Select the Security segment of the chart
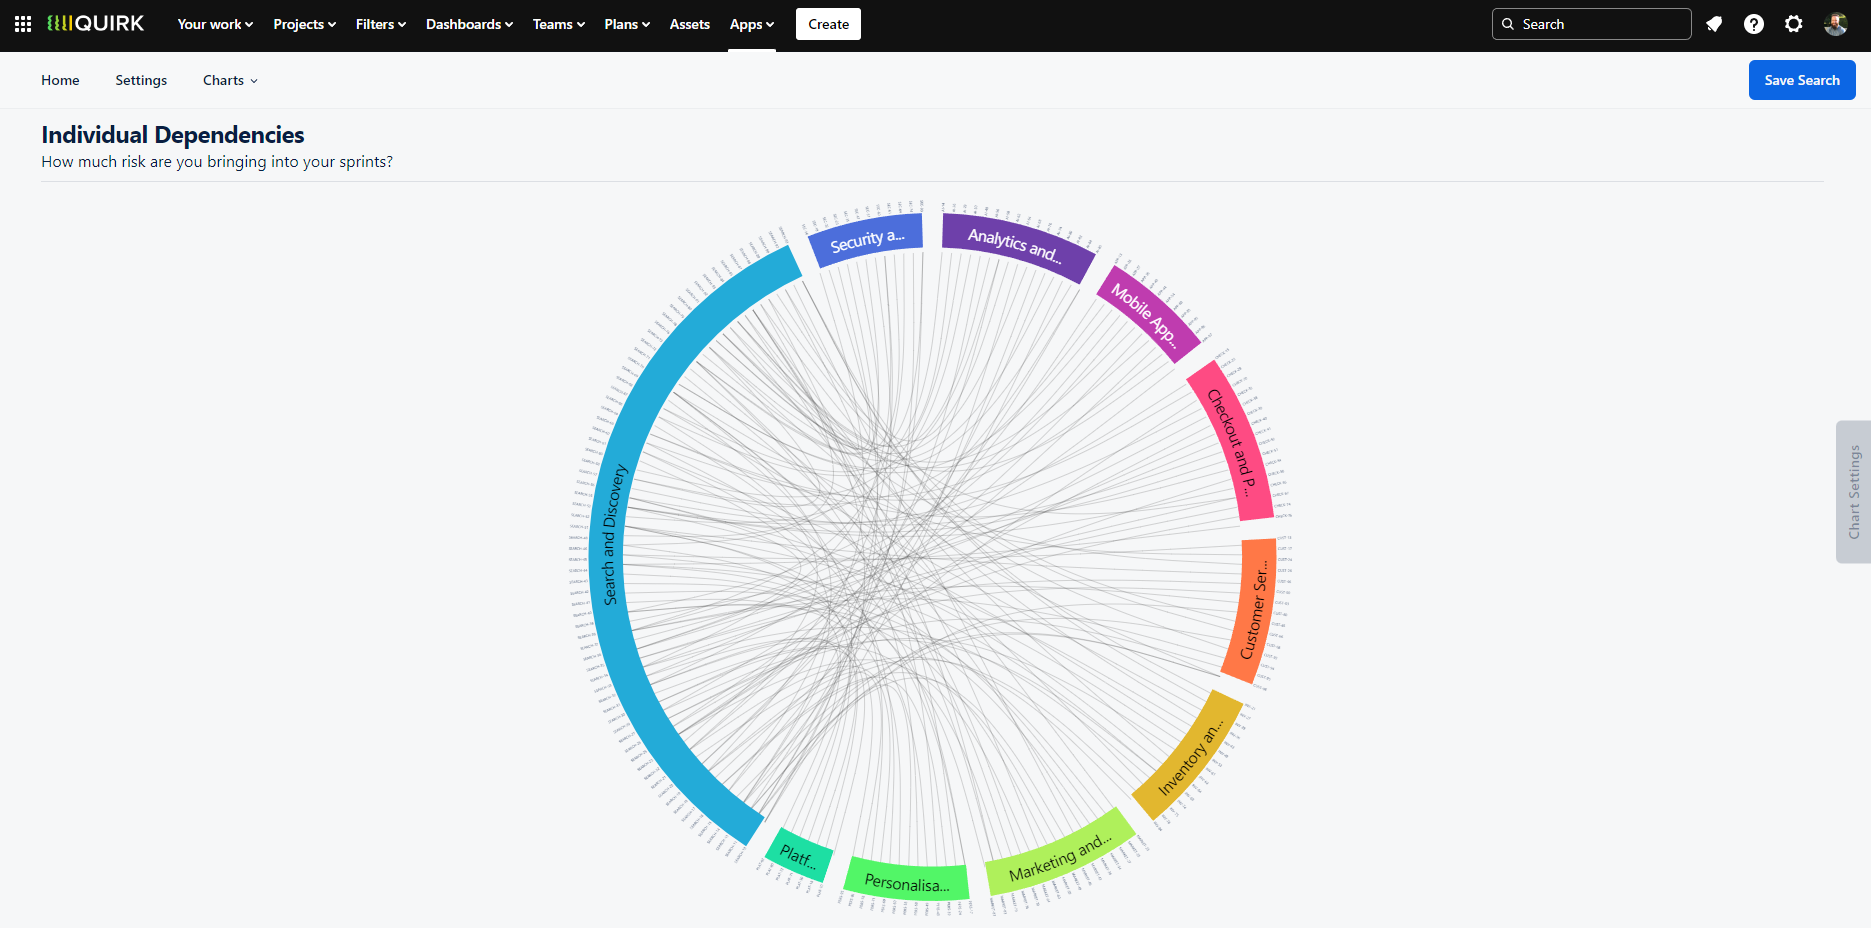 click(866, 240)
